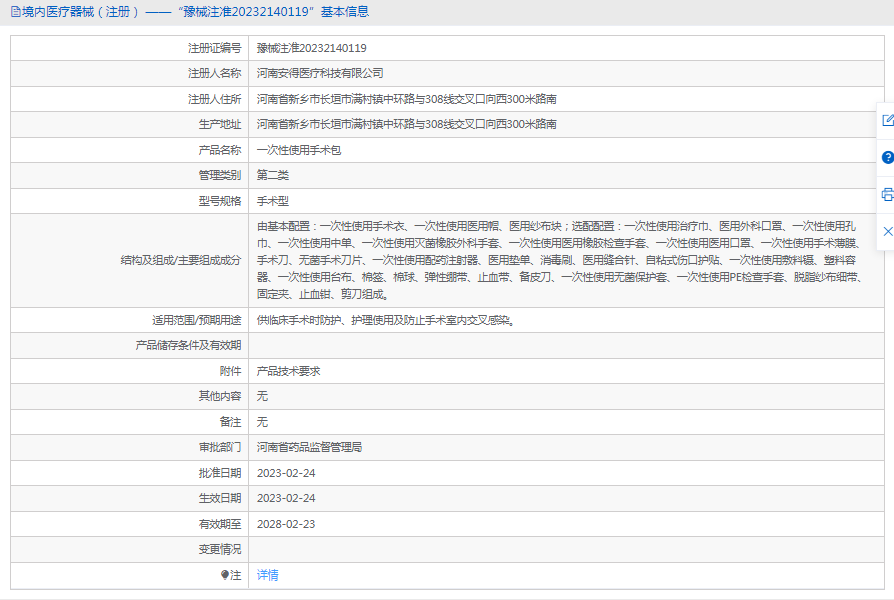This screenshot has width=894, height=600.
Task: Click the 型号规格 row label
Action: (220, 201)
